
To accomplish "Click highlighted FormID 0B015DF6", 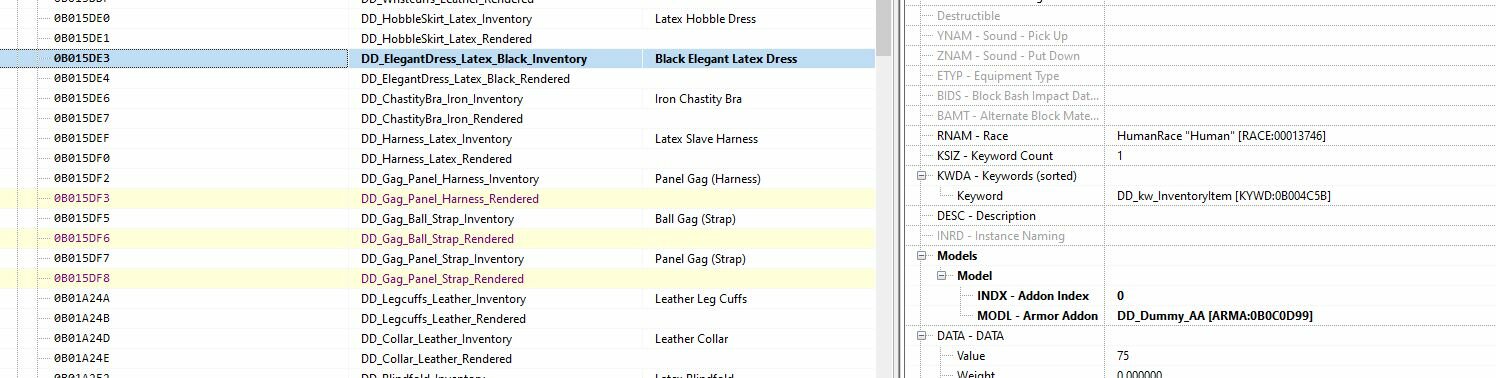I will pyautogui.click(x=82, y=239).
